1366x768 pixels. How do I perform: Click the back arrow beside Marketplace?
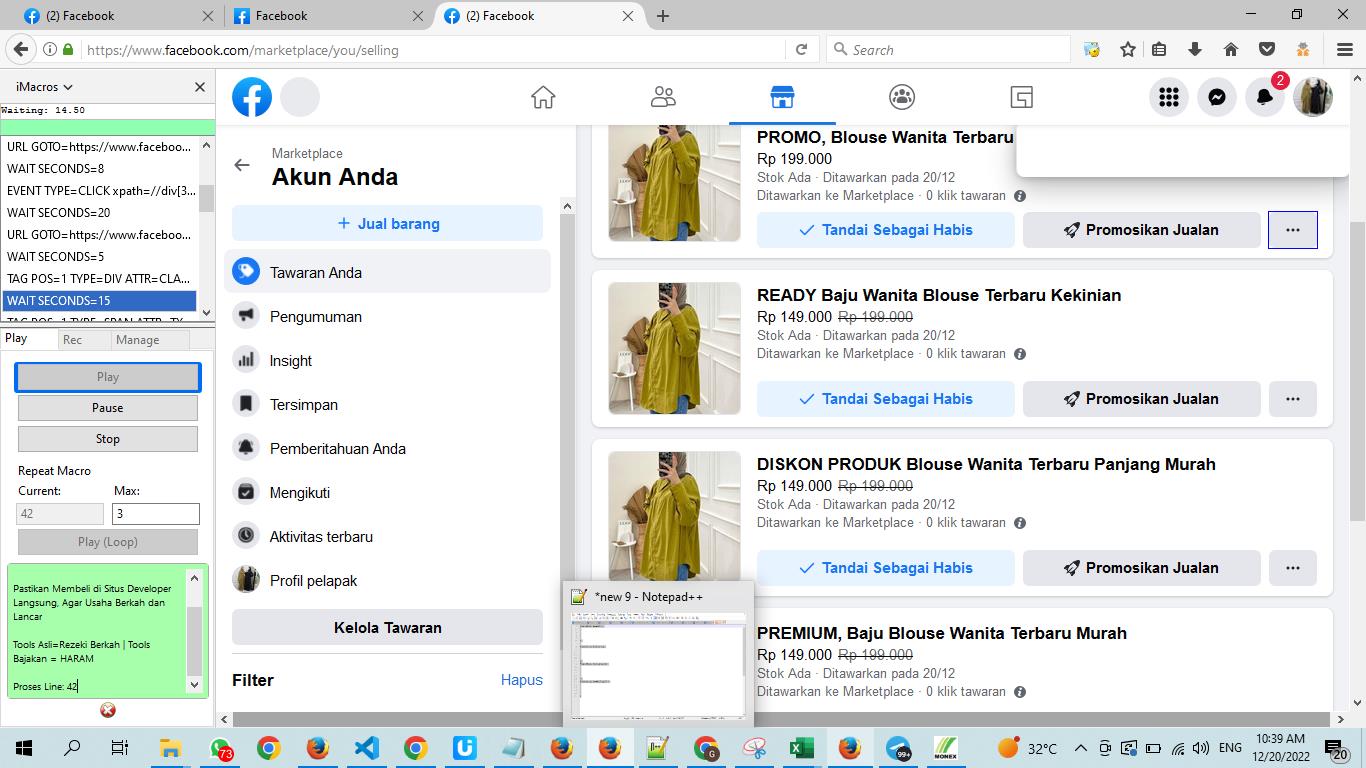(242, 165)
